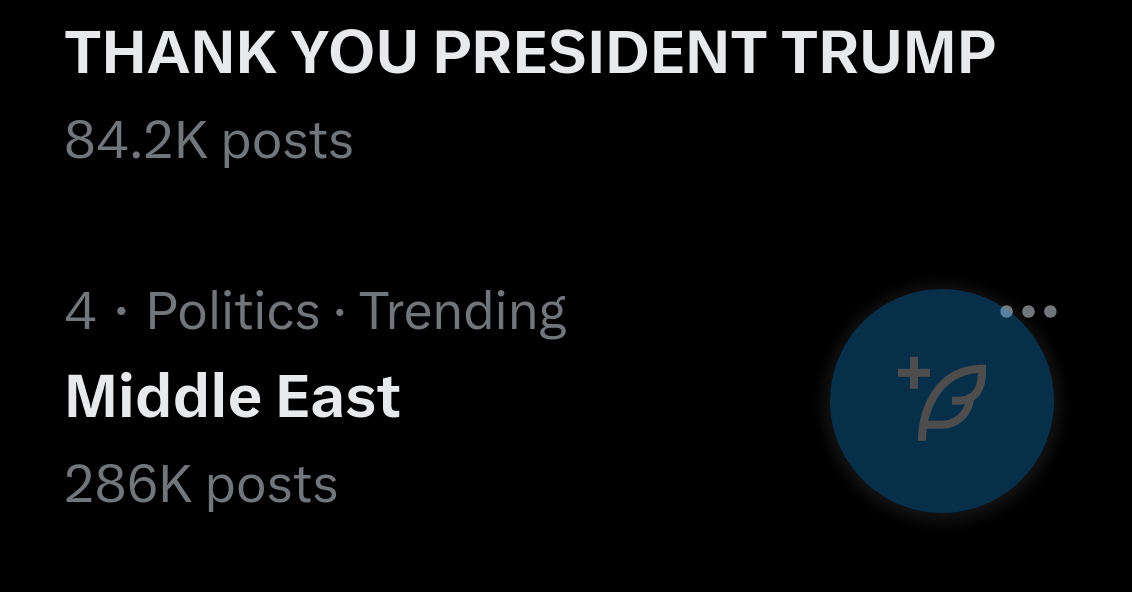This screenshot has height=592, width=1132.
Task: Tap the '4 · Politics · Trending' header line
Action: [315, 311]
